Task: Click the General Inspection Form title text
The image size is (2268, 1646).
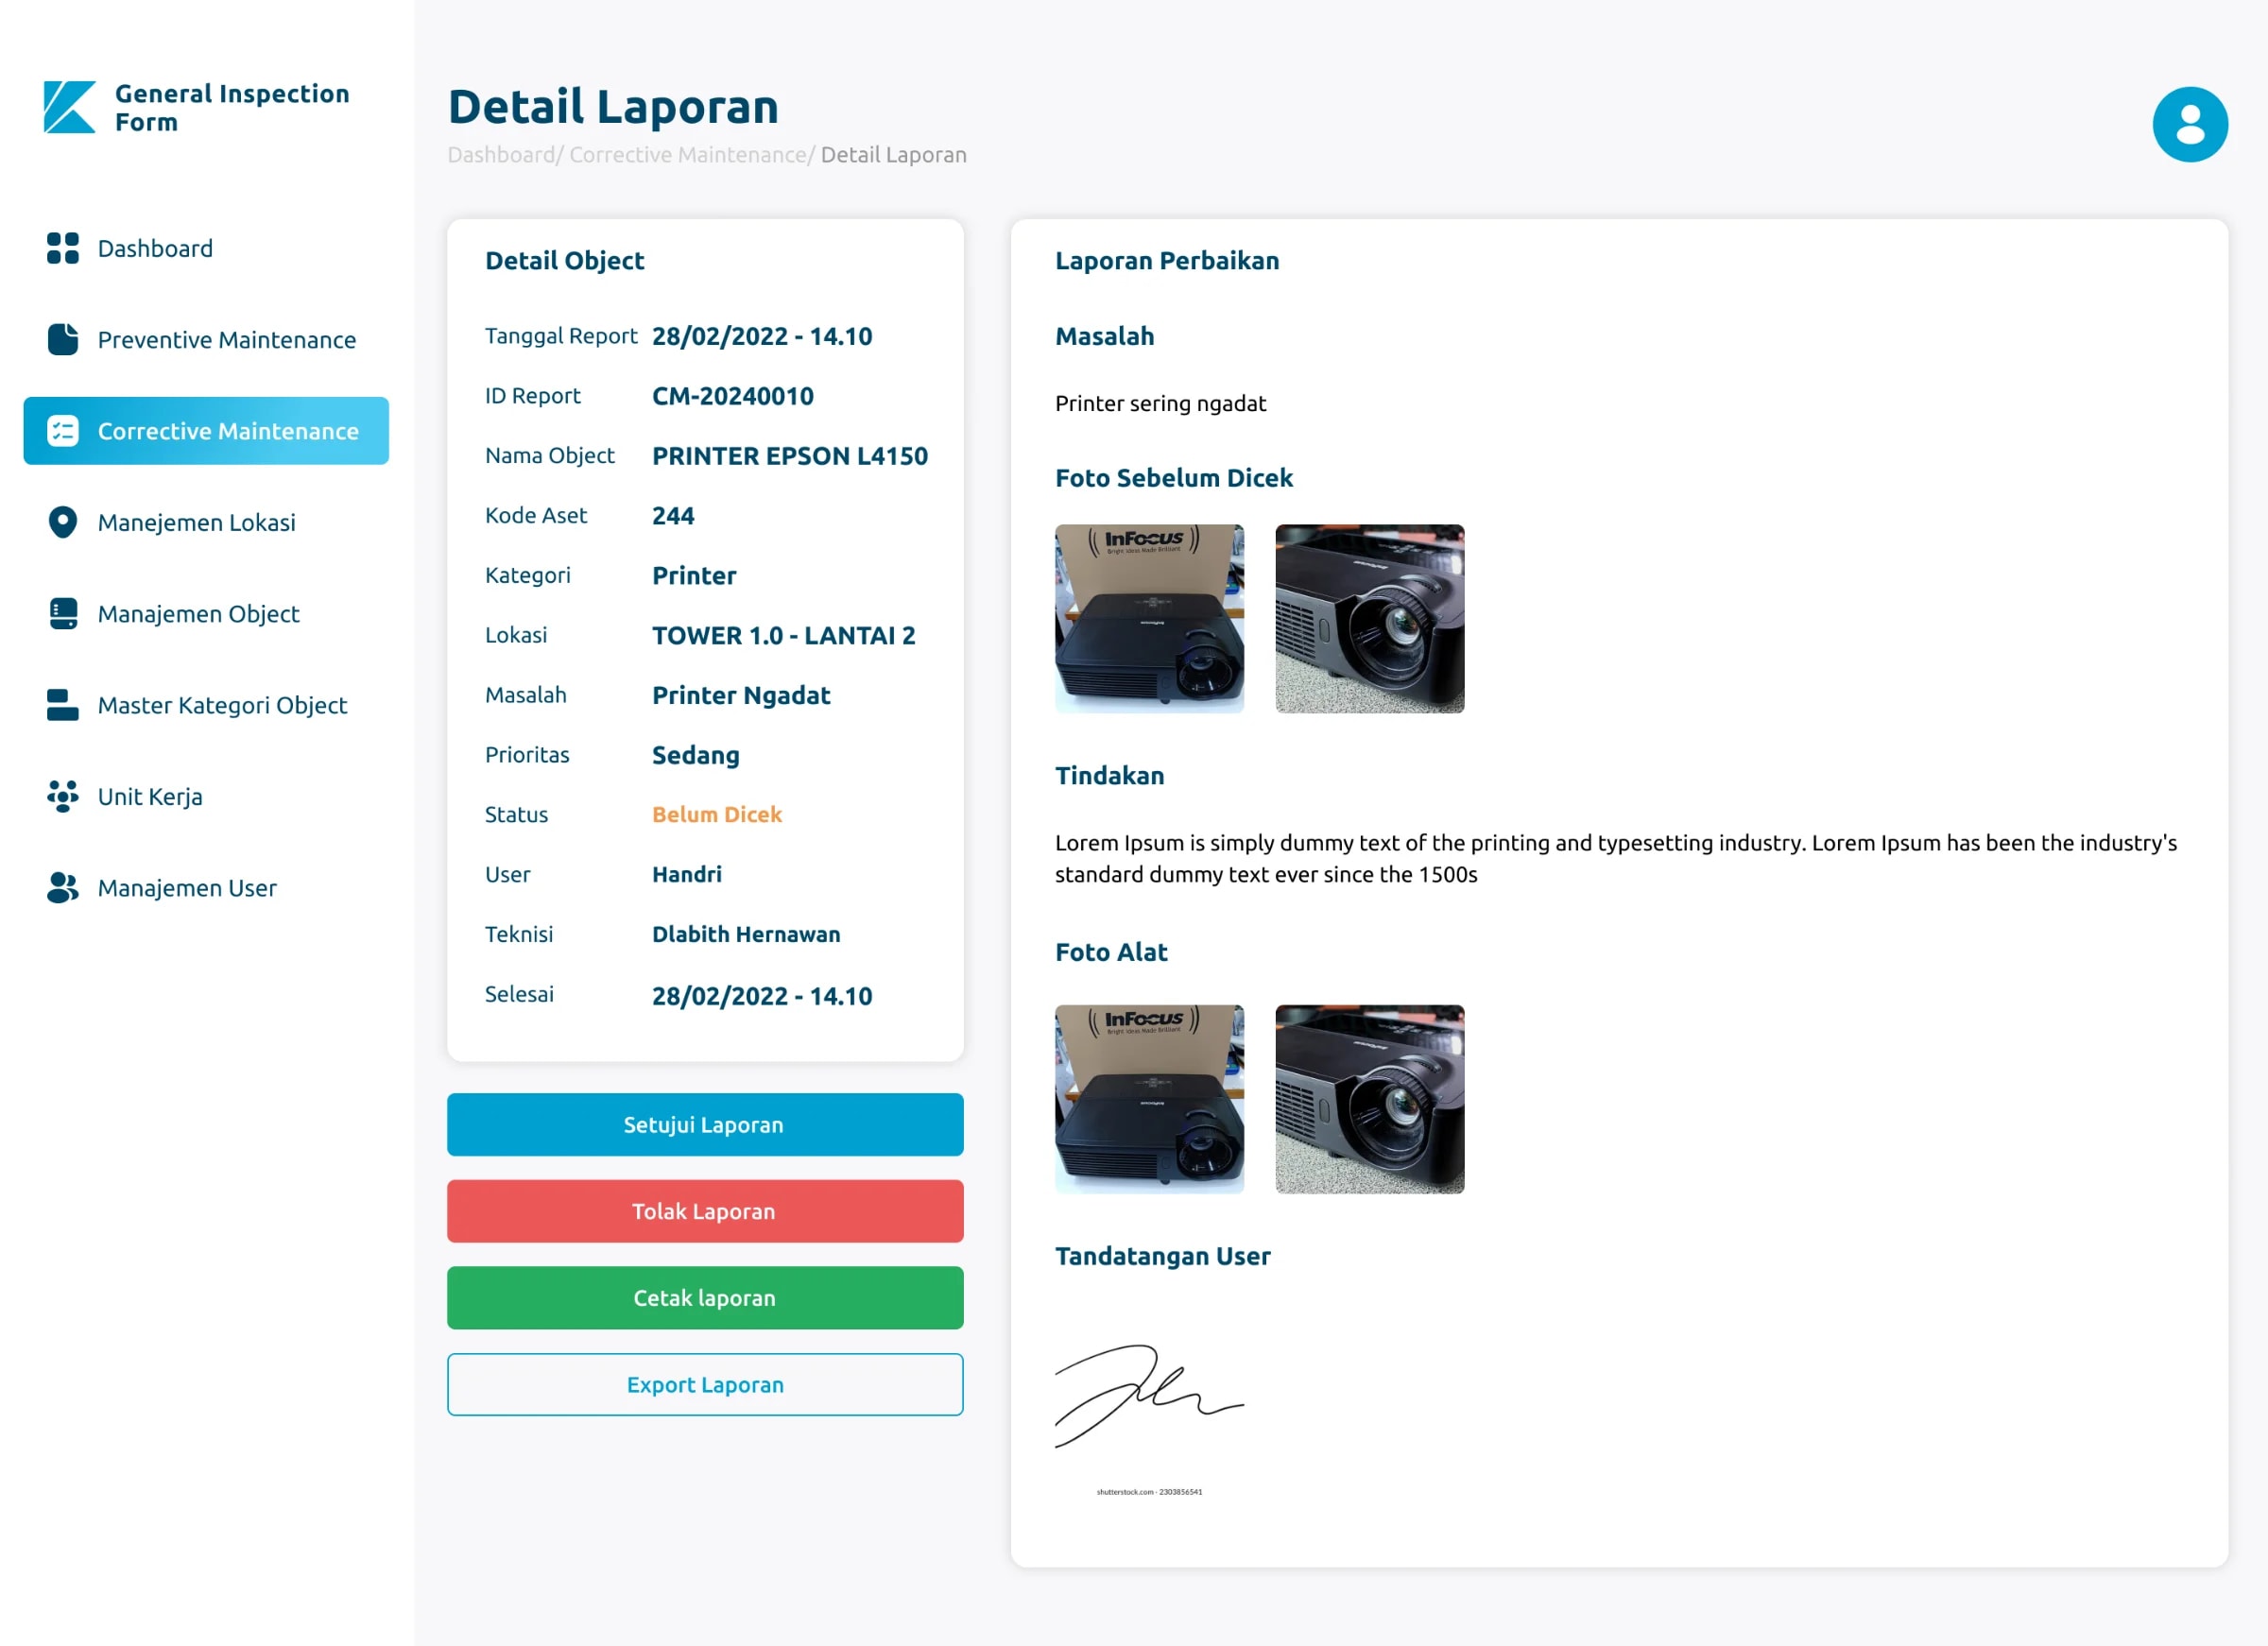Action: [232, 107]
